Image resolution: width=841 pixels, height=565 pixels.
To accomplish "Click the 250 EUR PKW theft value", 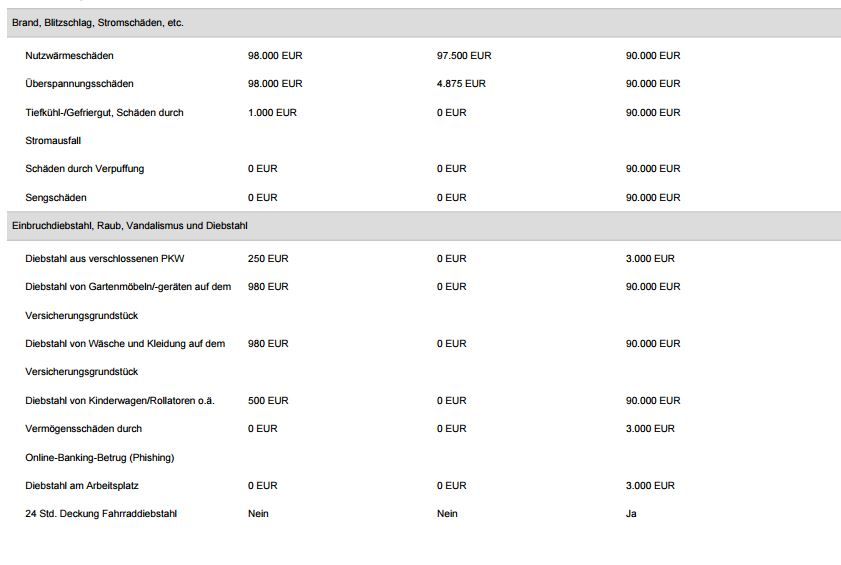I will coord(268,259).
